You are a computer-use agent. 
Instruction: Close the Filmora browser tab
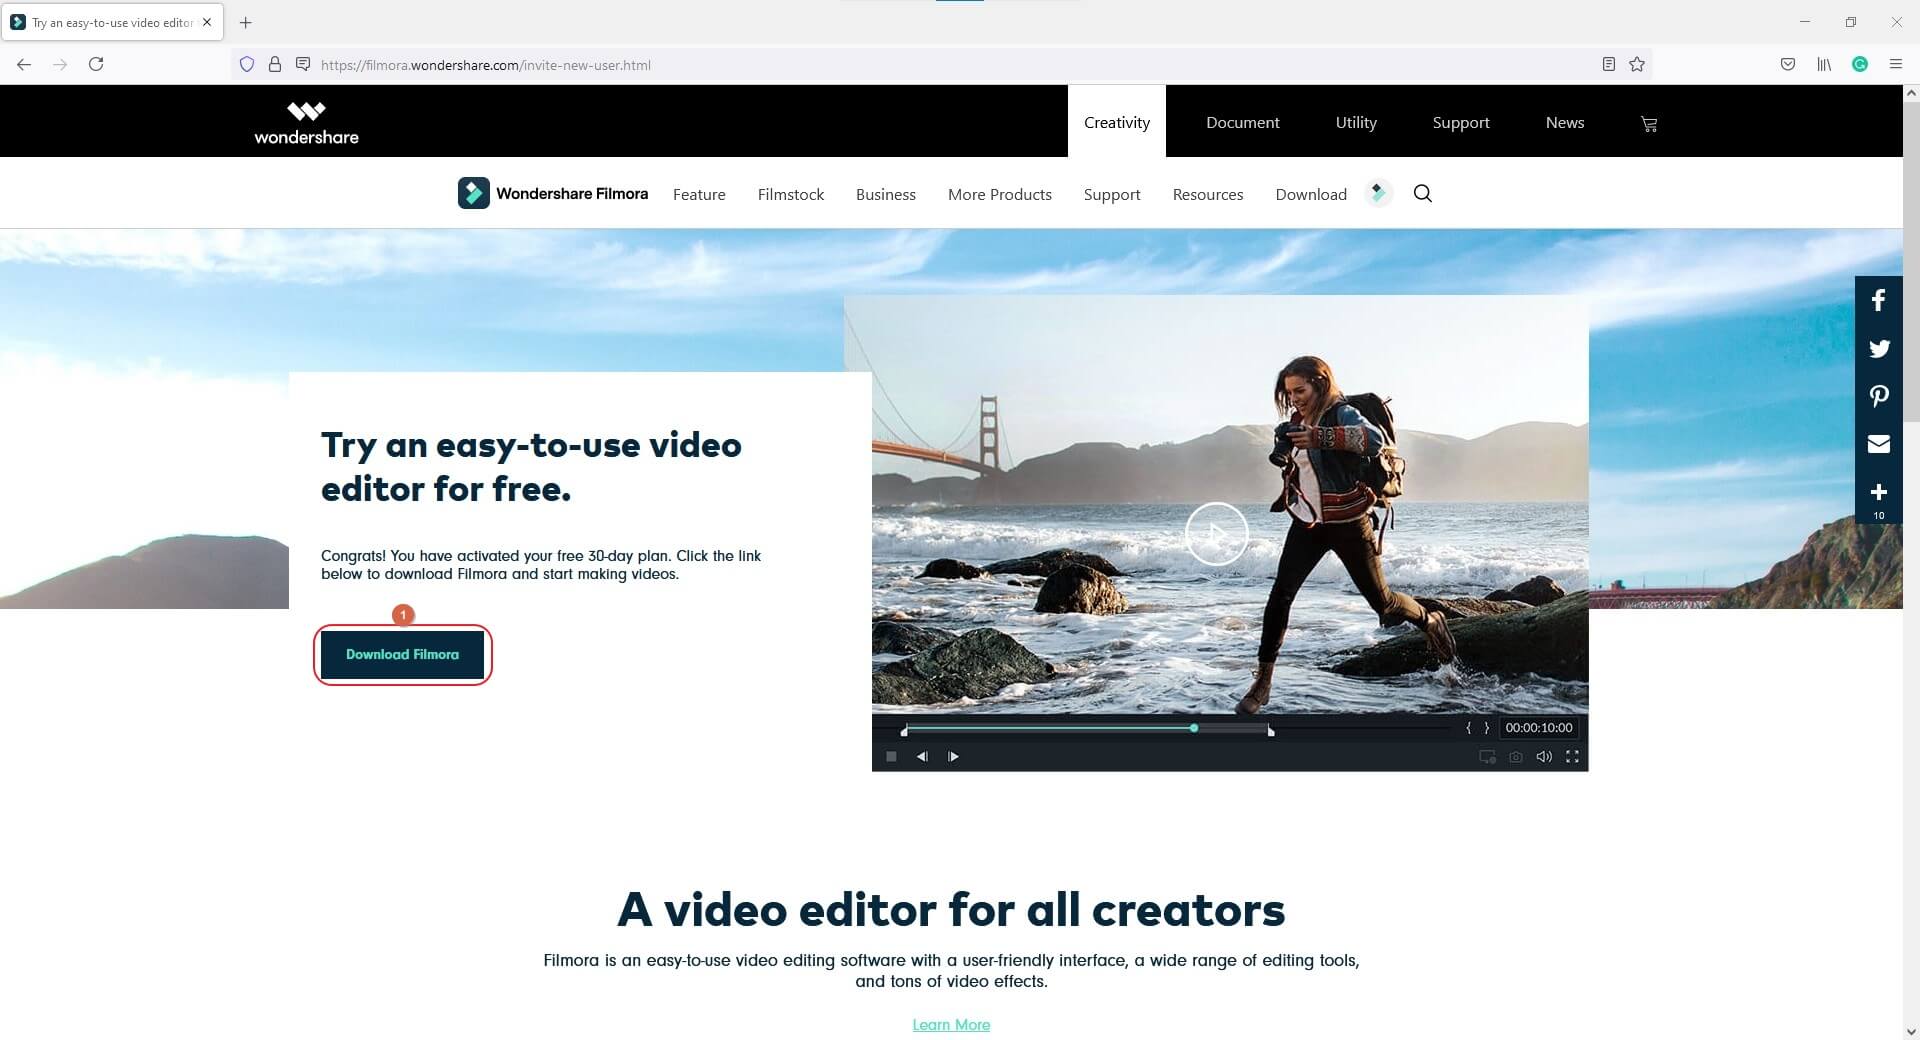(207, 22)
